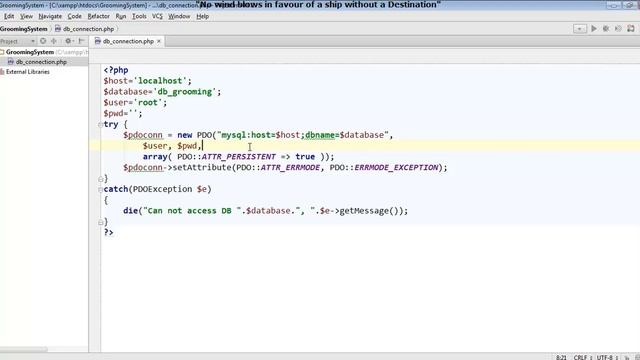Click cursor position 8:21 in status bar
640x360 pixels.
click(561, 357)
